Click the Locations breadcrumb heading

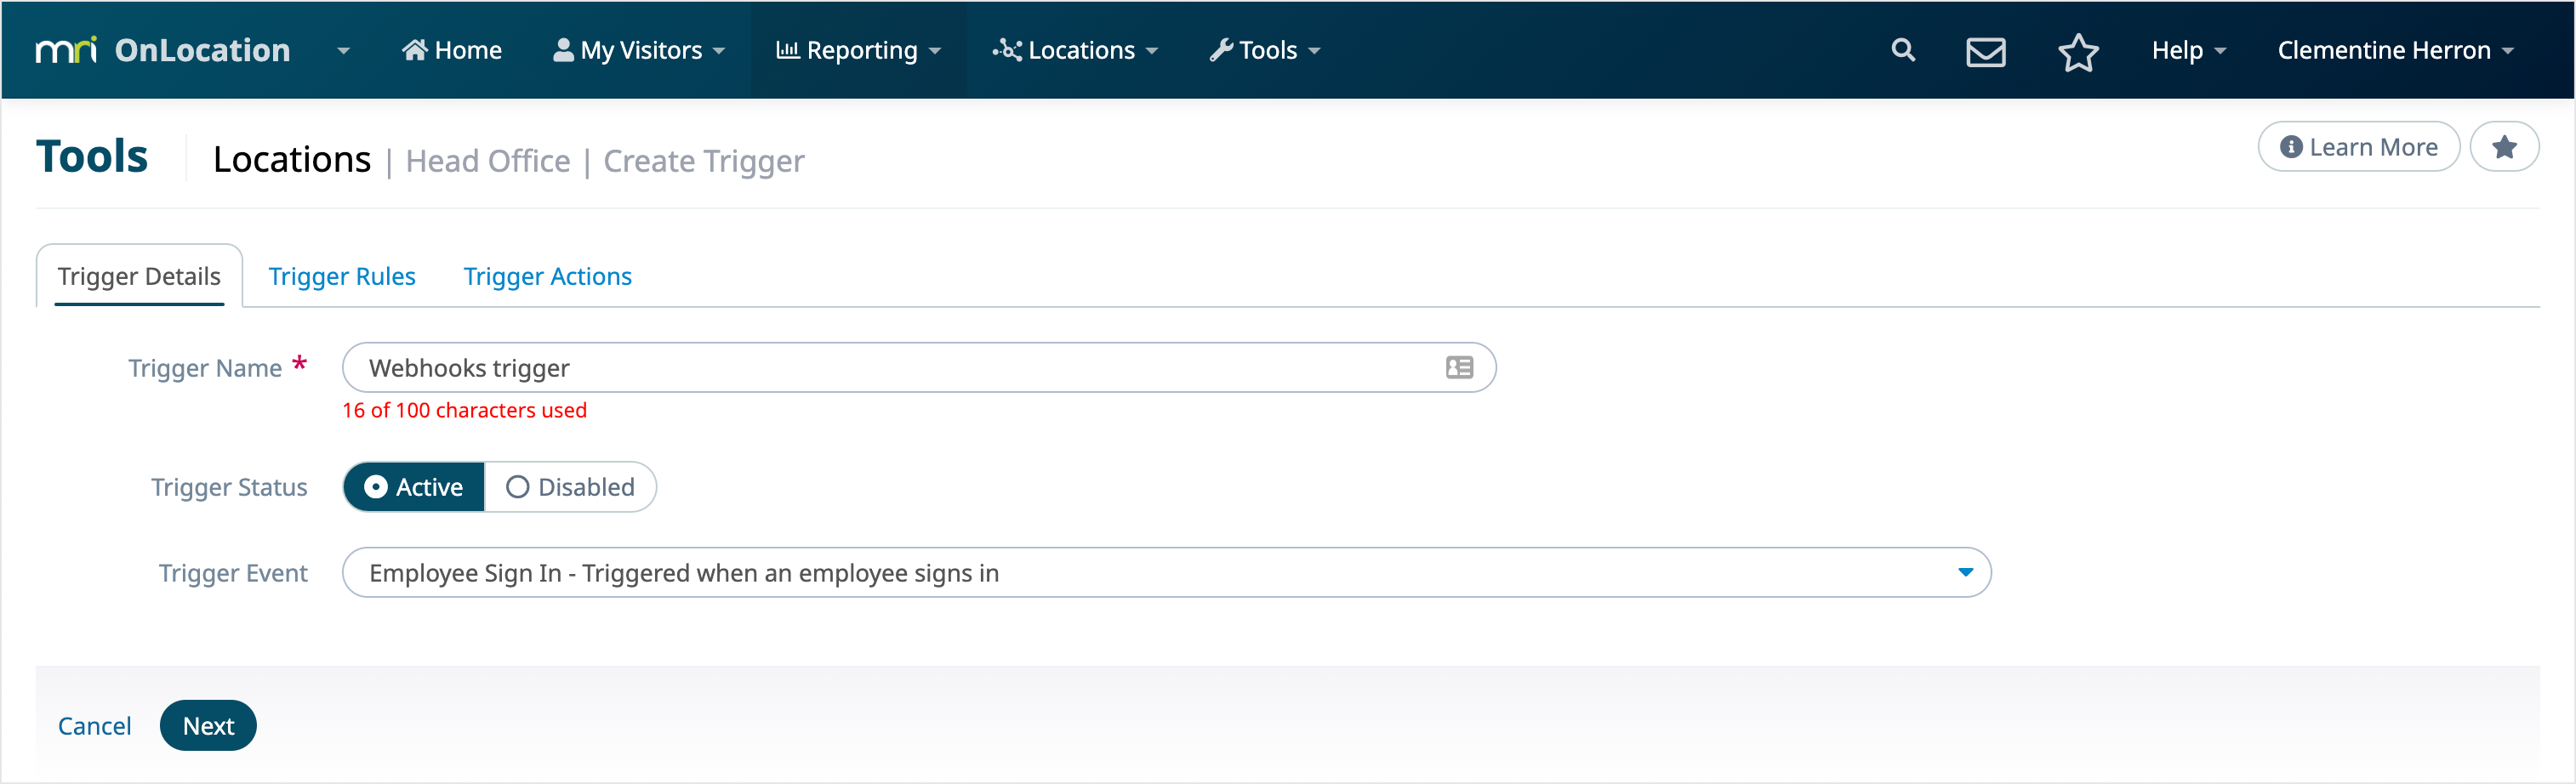[291, 160]
